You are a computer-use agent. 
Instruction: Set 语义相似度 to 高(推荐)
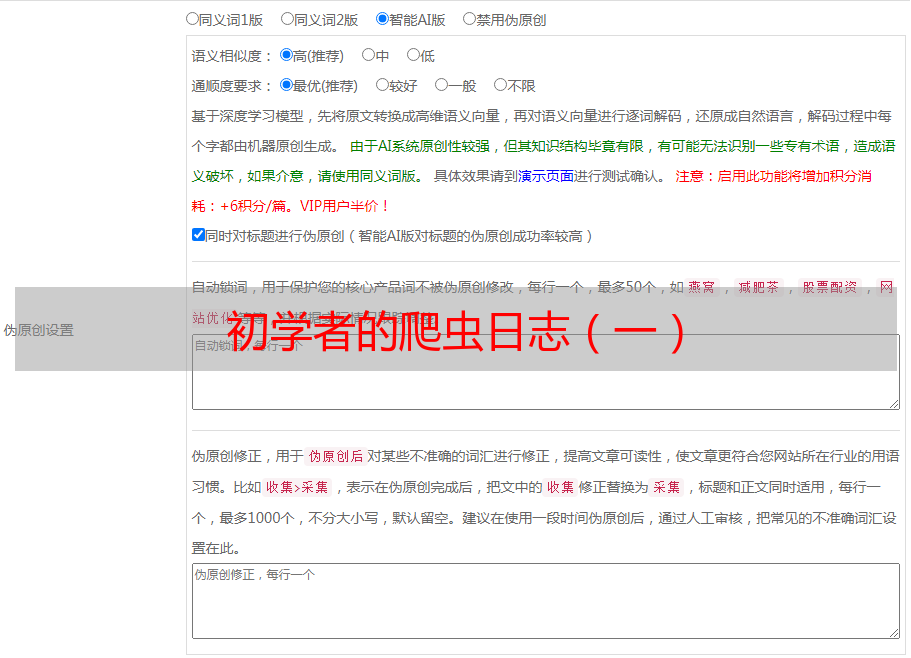pyautogui.click(x=286, y=55)
